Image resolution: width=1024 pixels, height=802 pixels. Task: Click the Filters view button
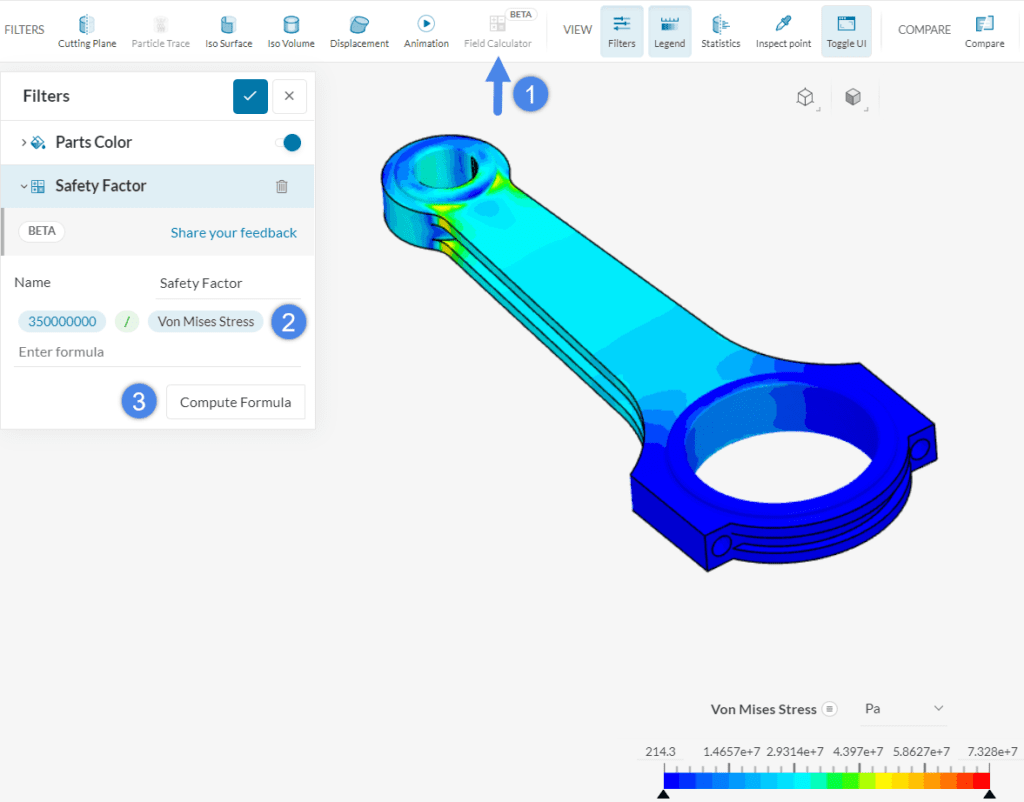pyautogui.click(x=621, y=30)
